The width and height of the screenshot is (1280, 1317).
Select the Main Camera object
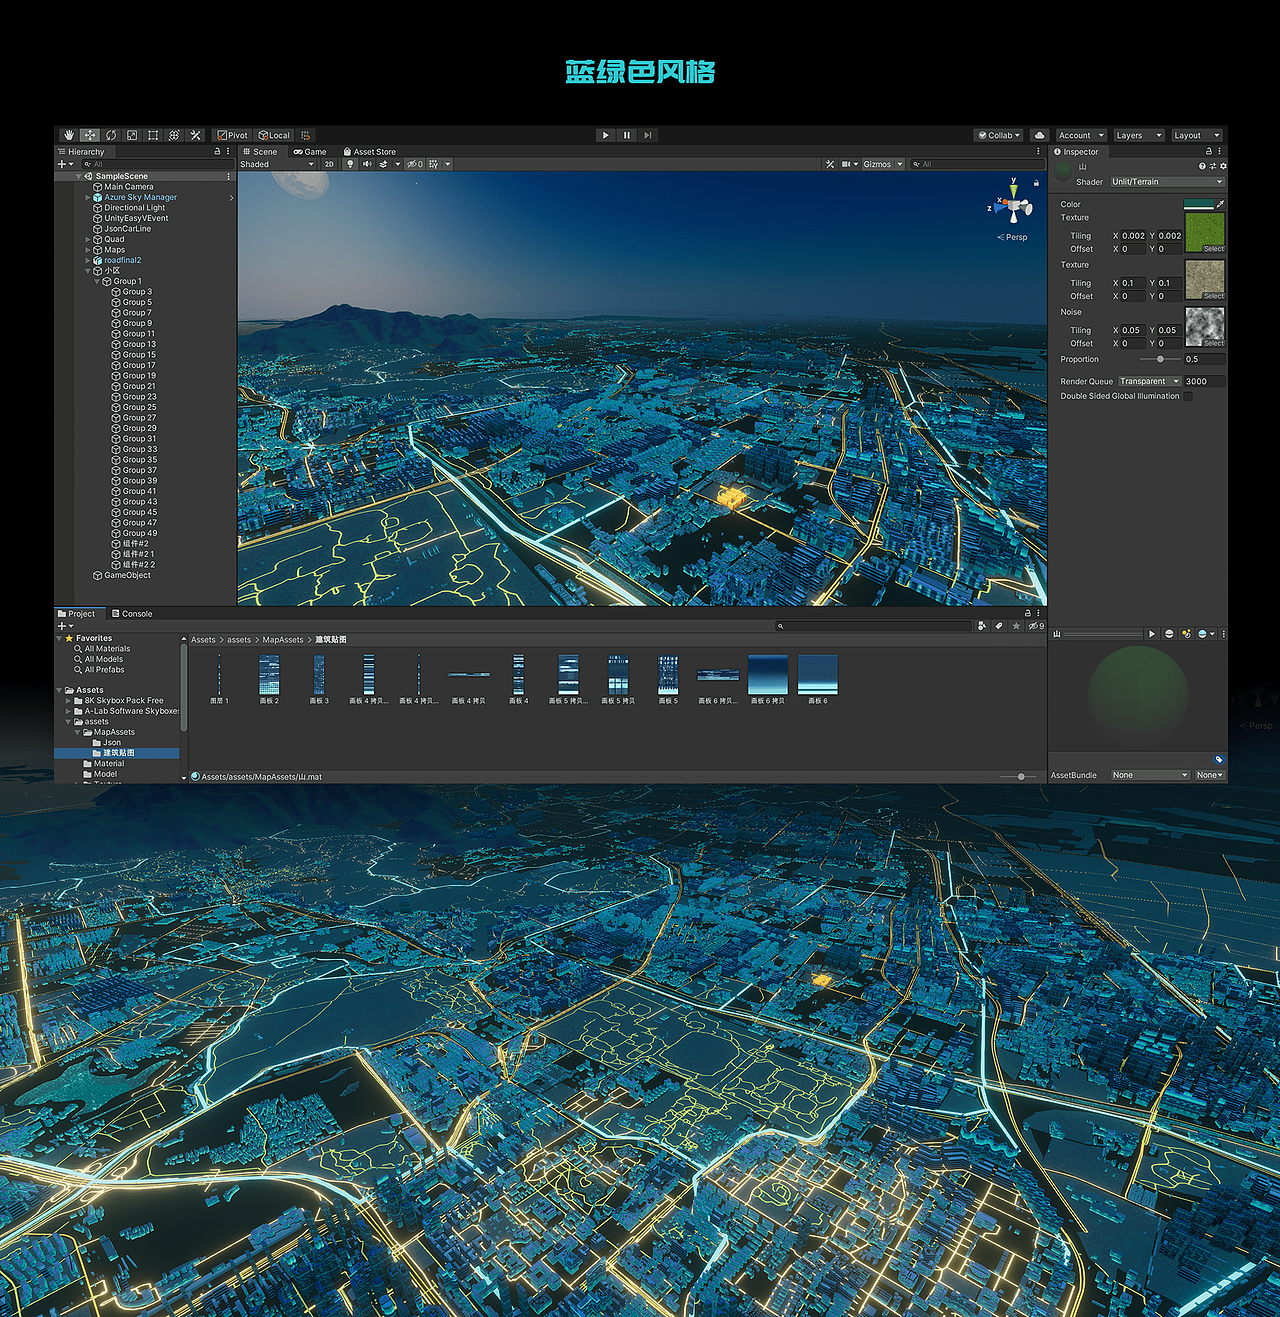tap(129, 187)
